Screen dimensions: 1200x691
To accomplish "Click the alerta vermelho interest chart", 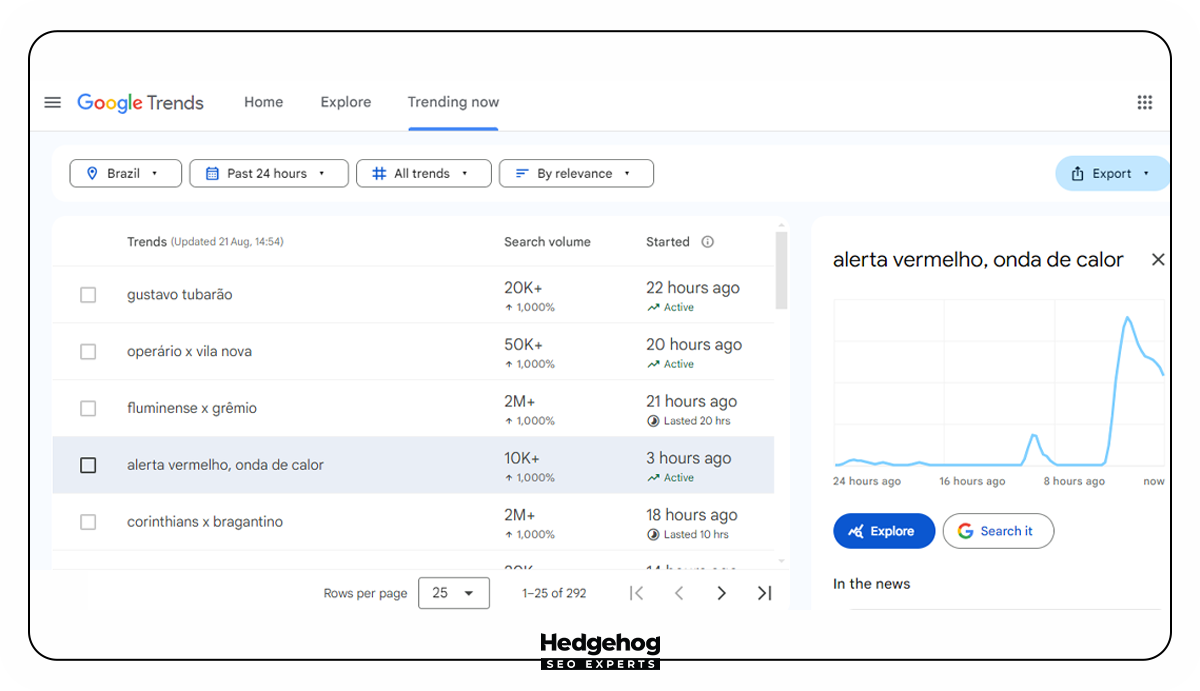I will (1000, 385).
